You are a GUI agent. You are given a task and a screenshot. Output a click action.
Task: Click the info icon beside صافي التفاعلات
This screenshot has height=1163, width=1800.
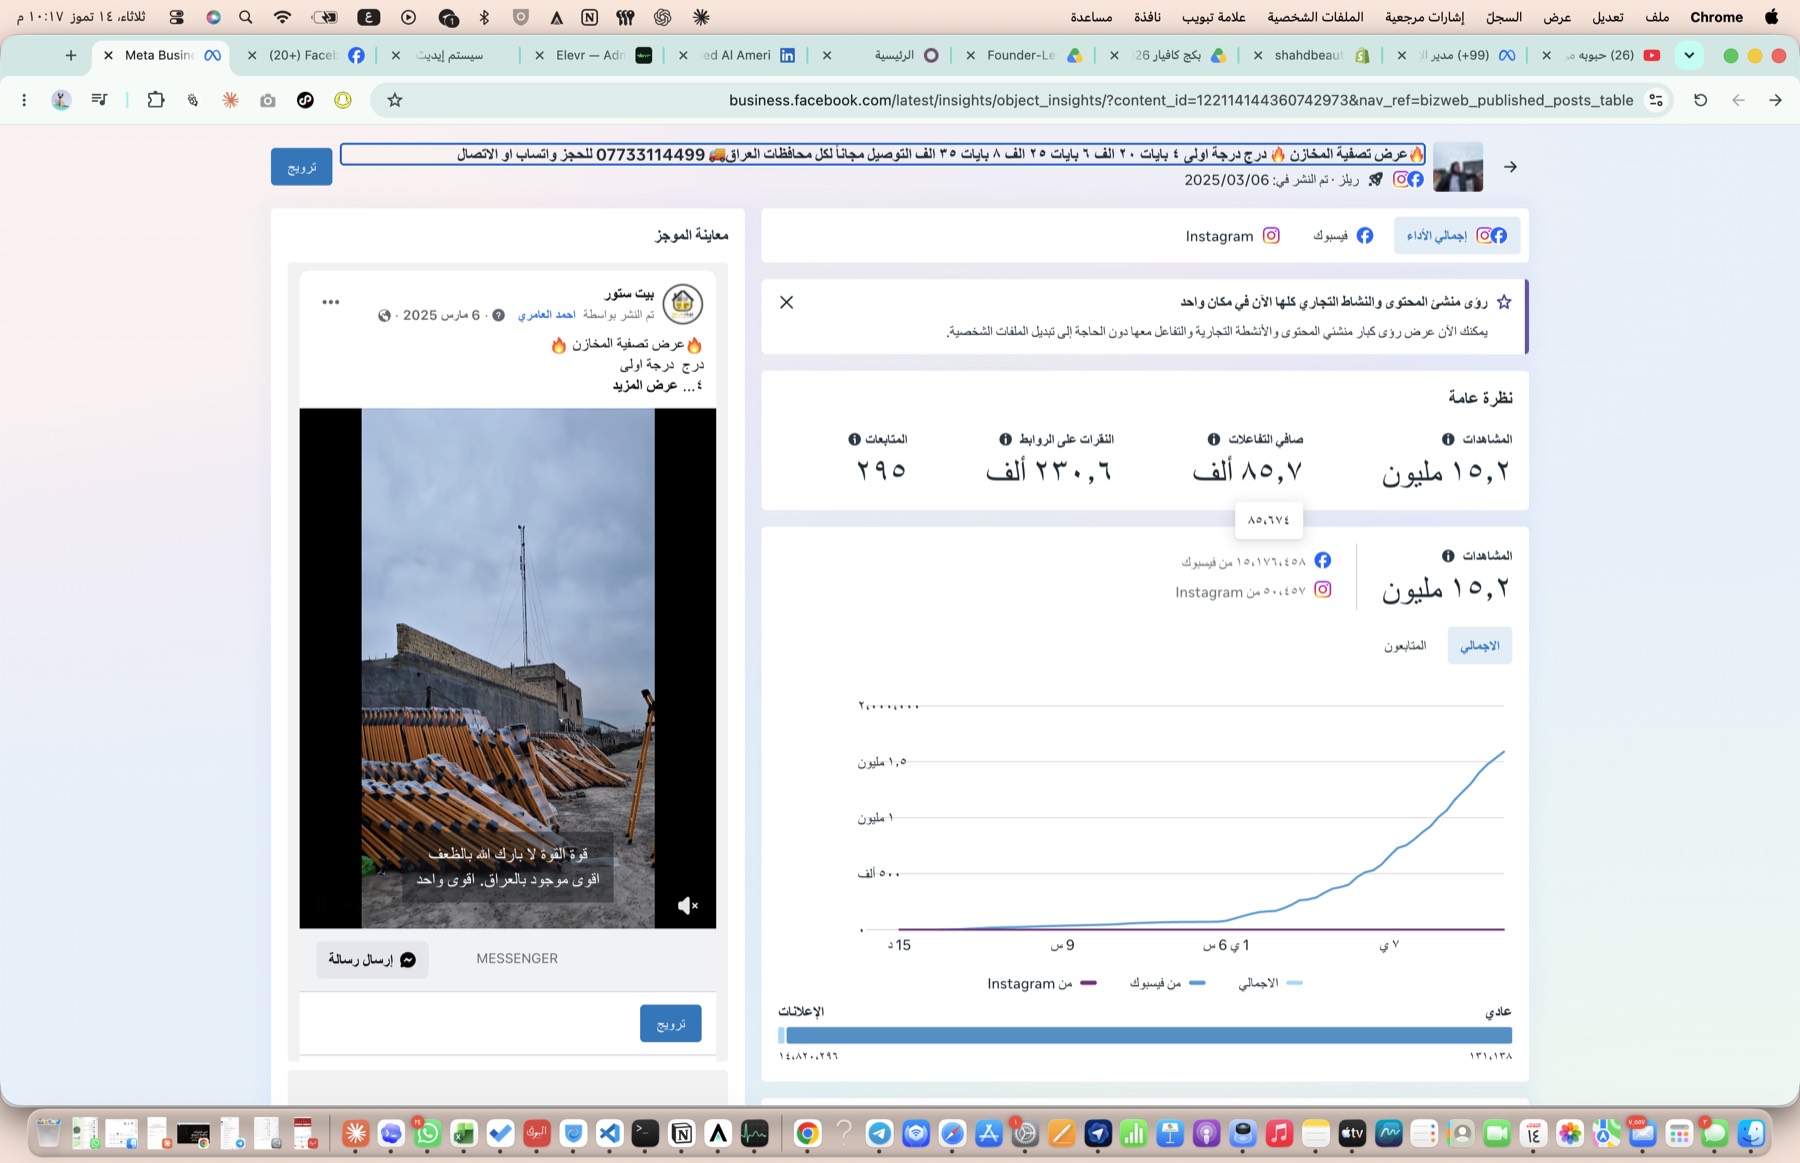(1213, 439)
